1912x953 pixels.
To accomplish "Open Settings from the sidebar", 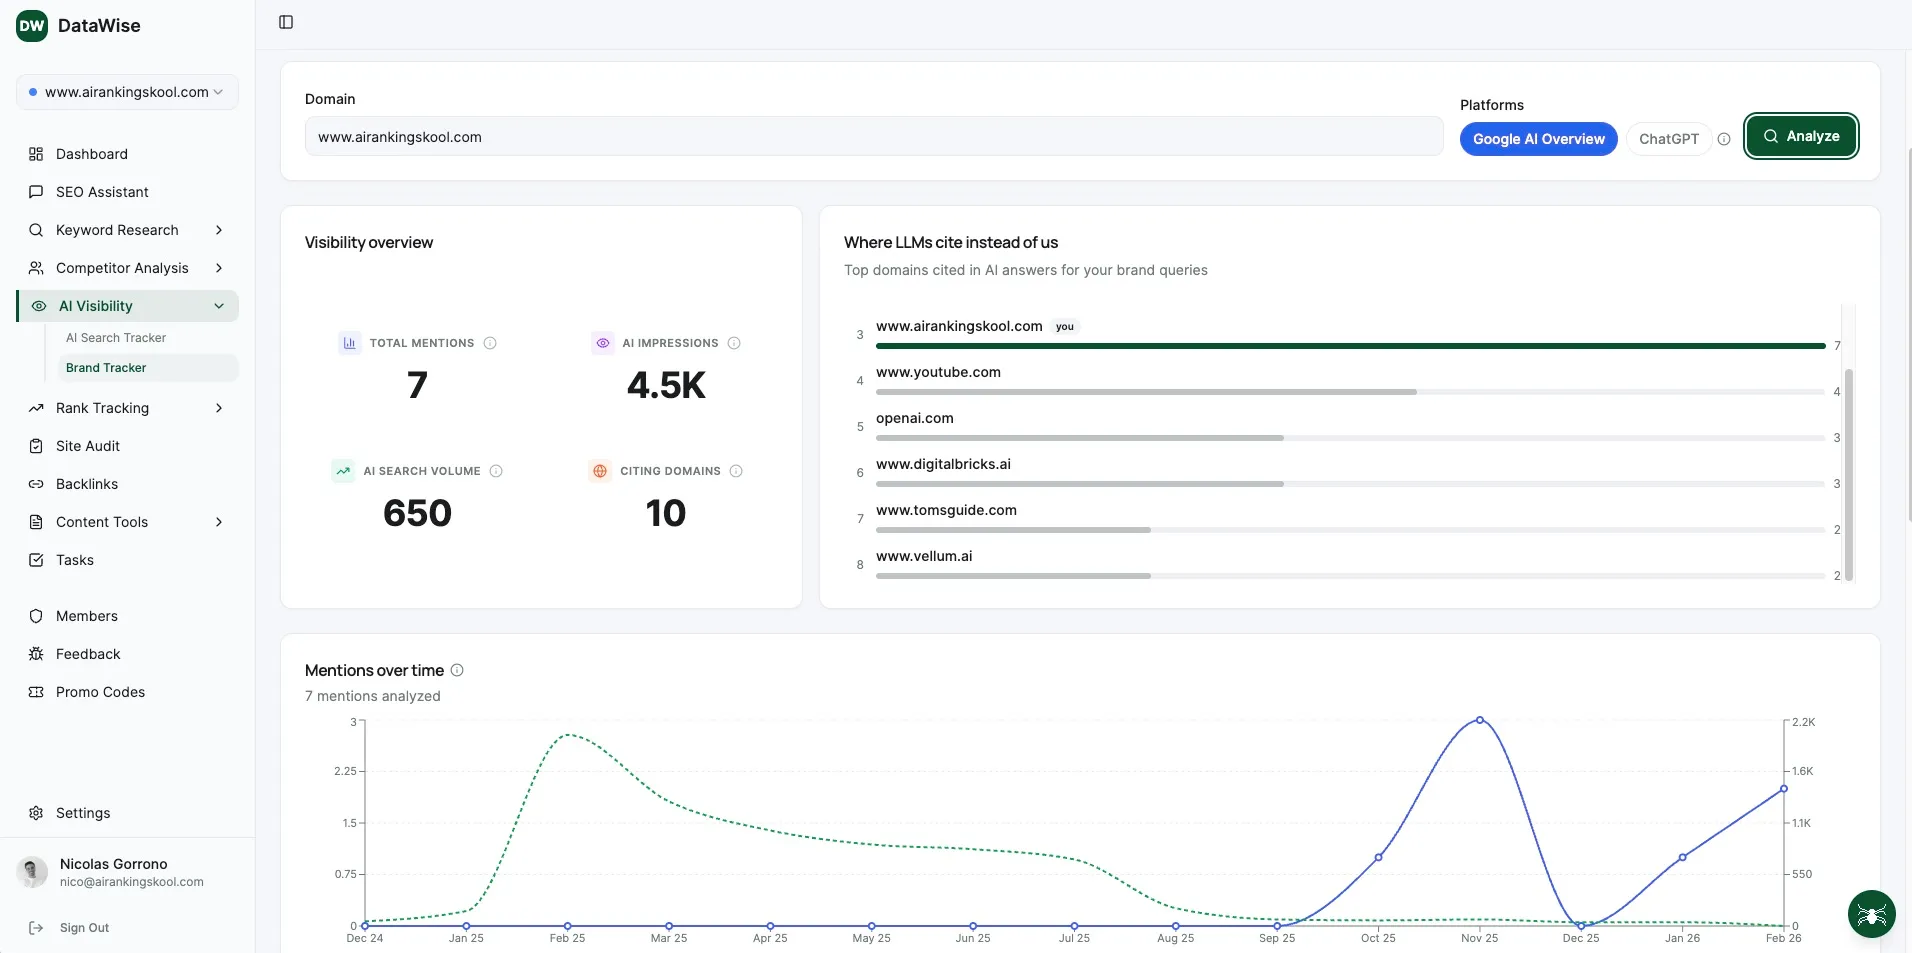I will tap(82, 812).
